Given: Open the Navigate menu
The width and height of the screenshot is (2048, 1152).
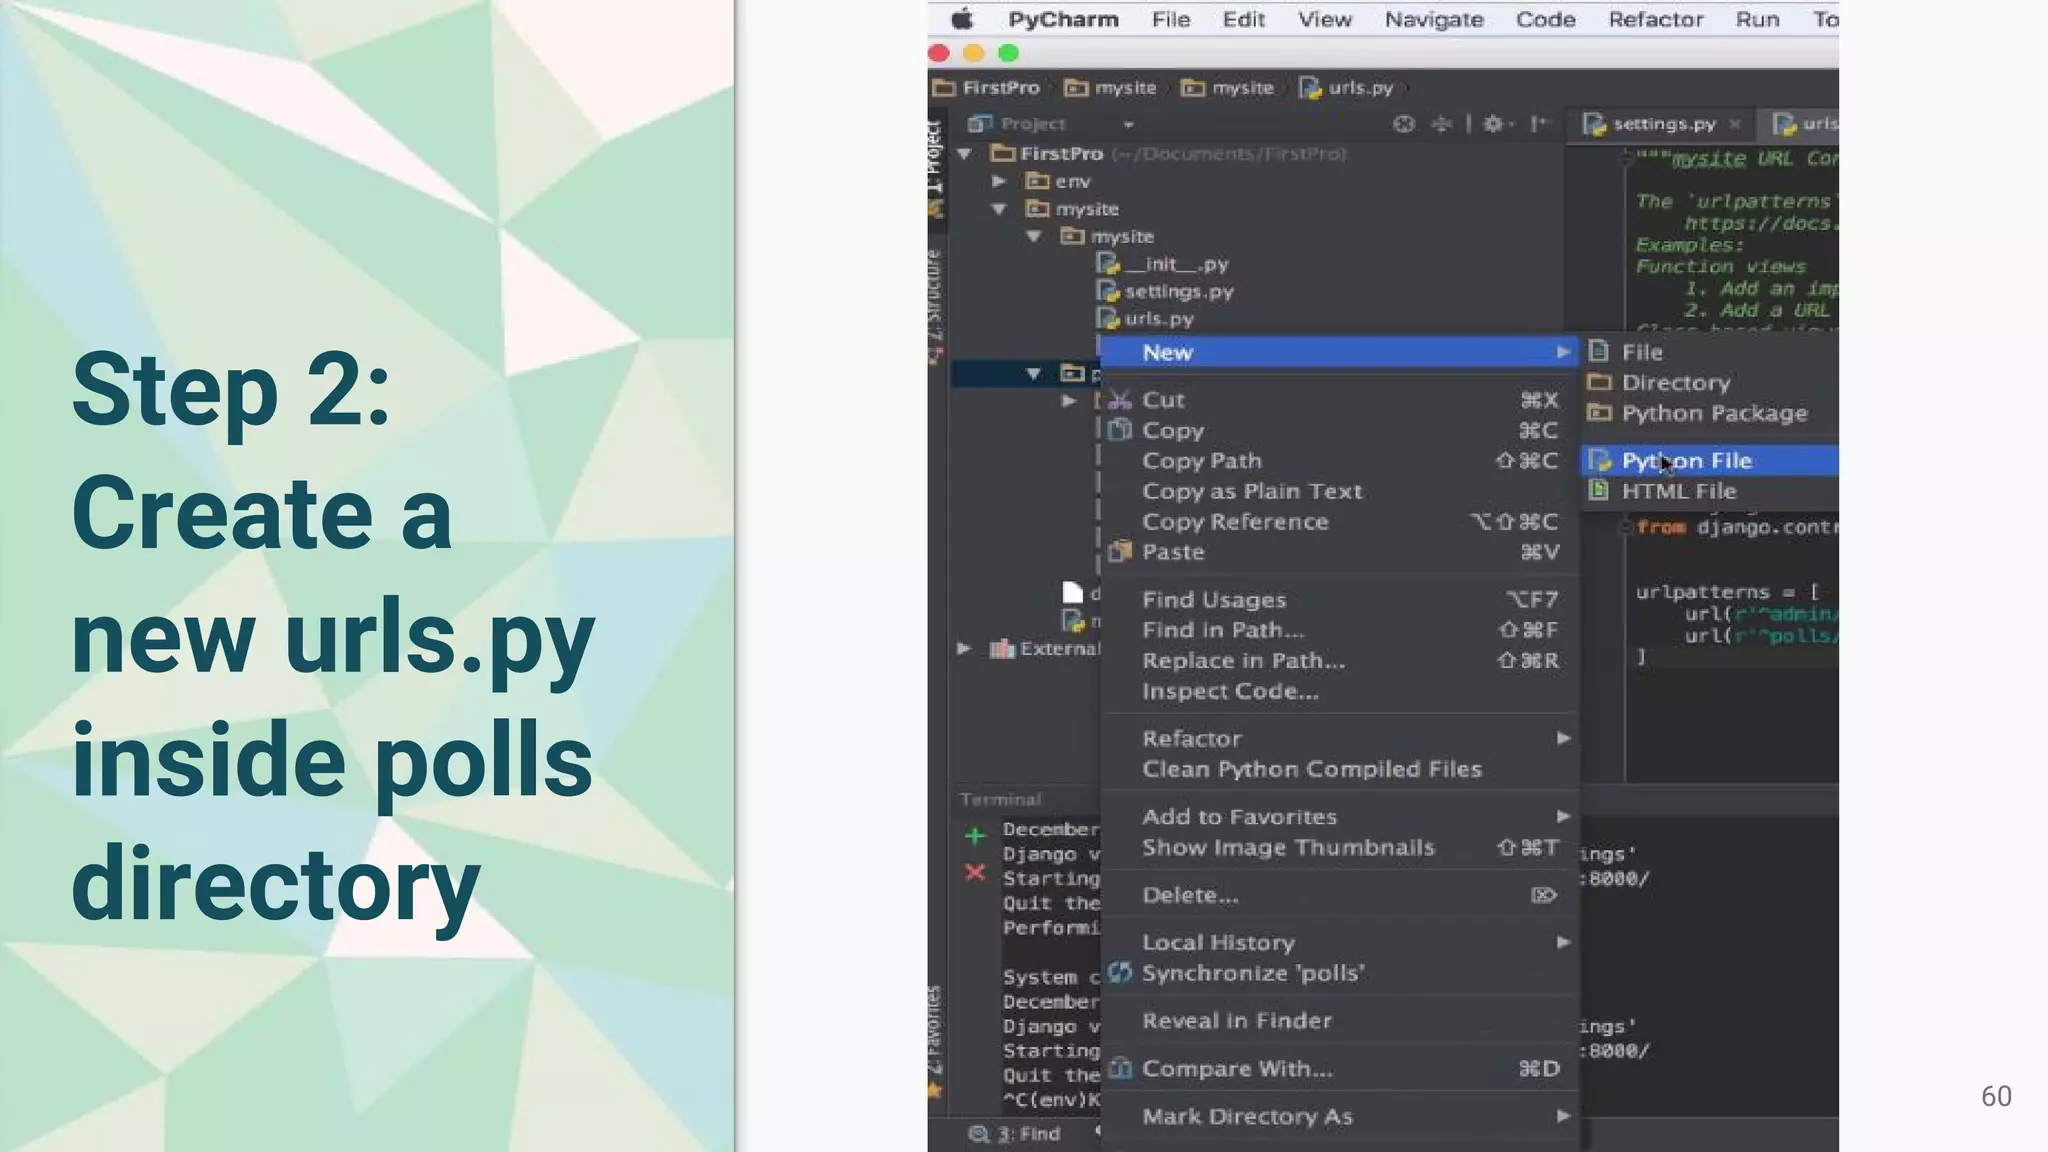Looking at the screenshot, I should tap(1434, 19).
